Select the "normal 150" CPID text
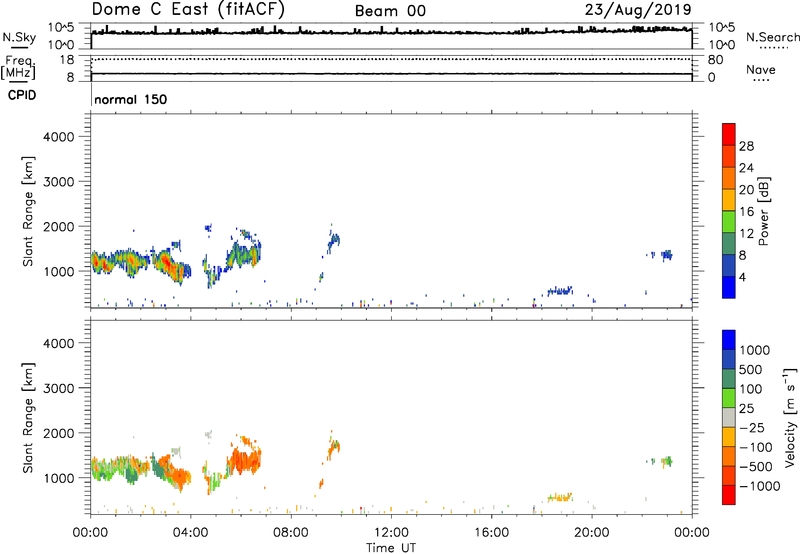 coord(131,99)
